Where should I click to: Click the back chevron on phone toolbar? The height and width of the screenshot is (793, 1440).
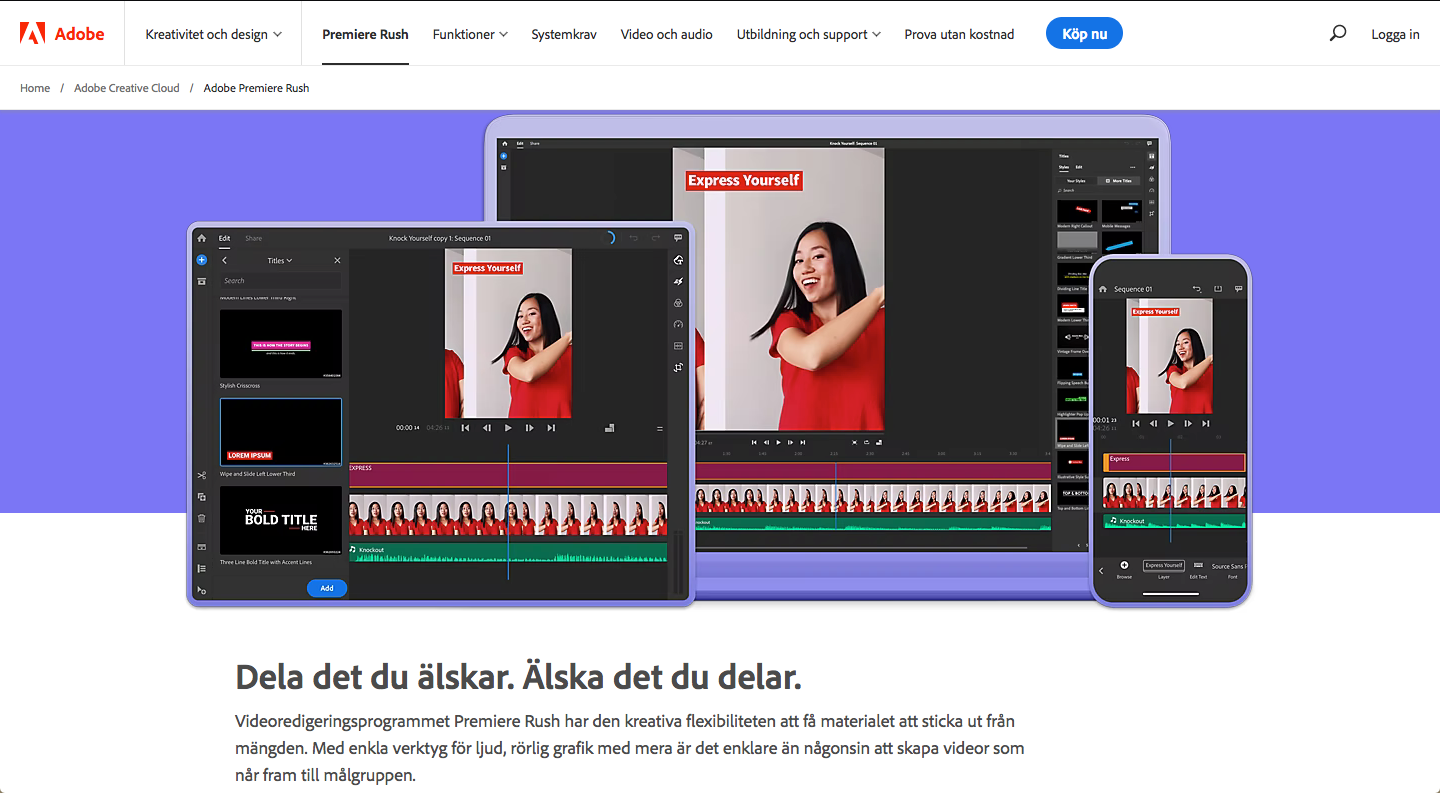click(1102, 570)
